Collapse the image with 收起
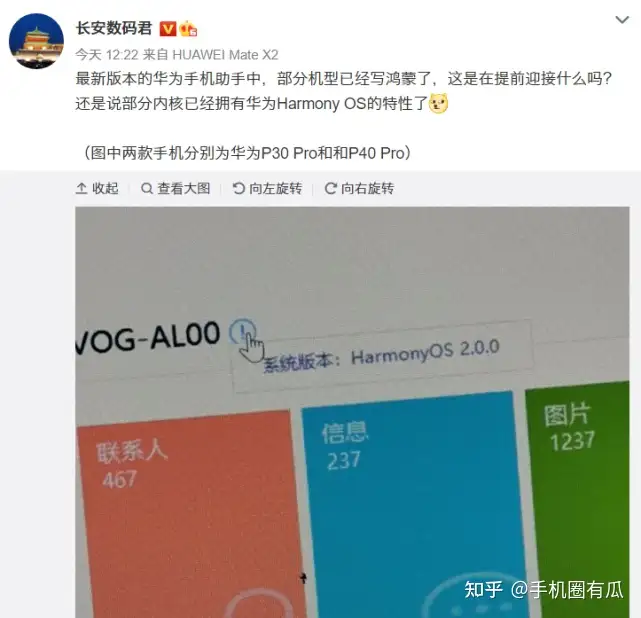Image resolution: width=641 pixels, height=618 pixels. (97, 188)
